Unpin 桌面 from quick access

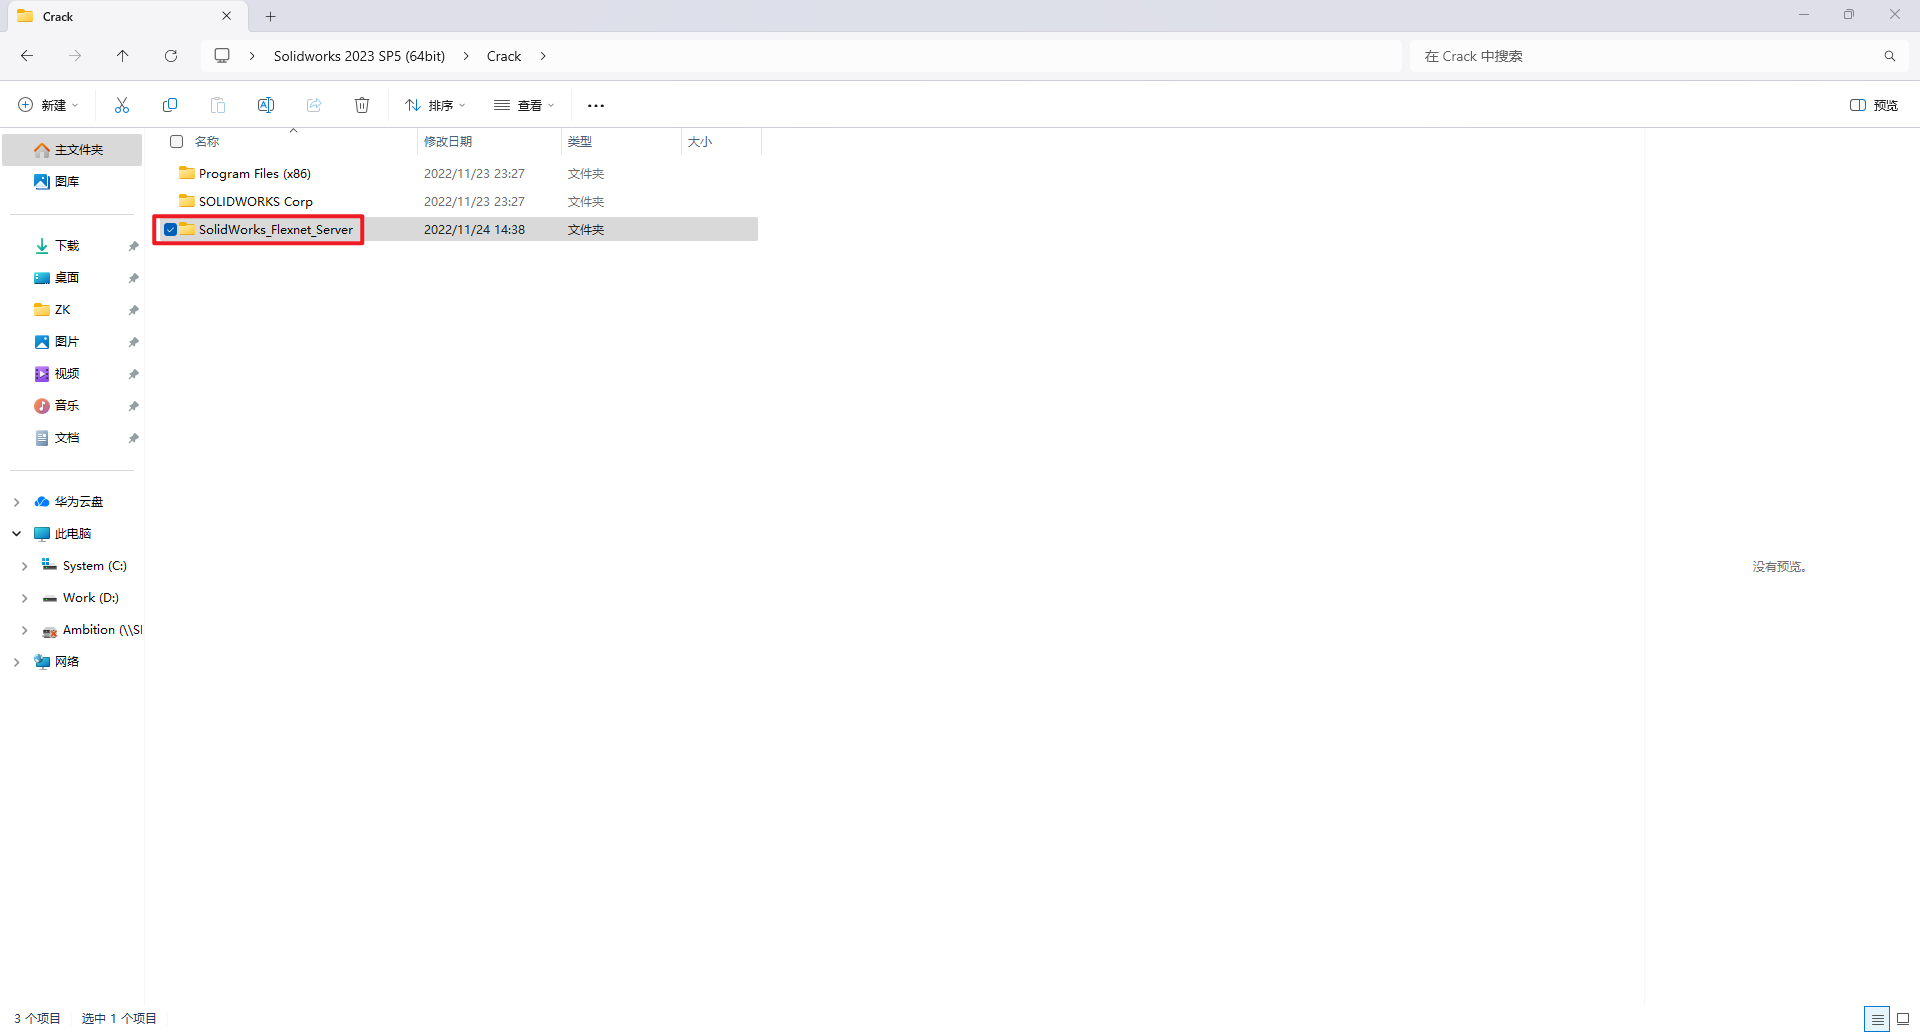click(133, 278)
